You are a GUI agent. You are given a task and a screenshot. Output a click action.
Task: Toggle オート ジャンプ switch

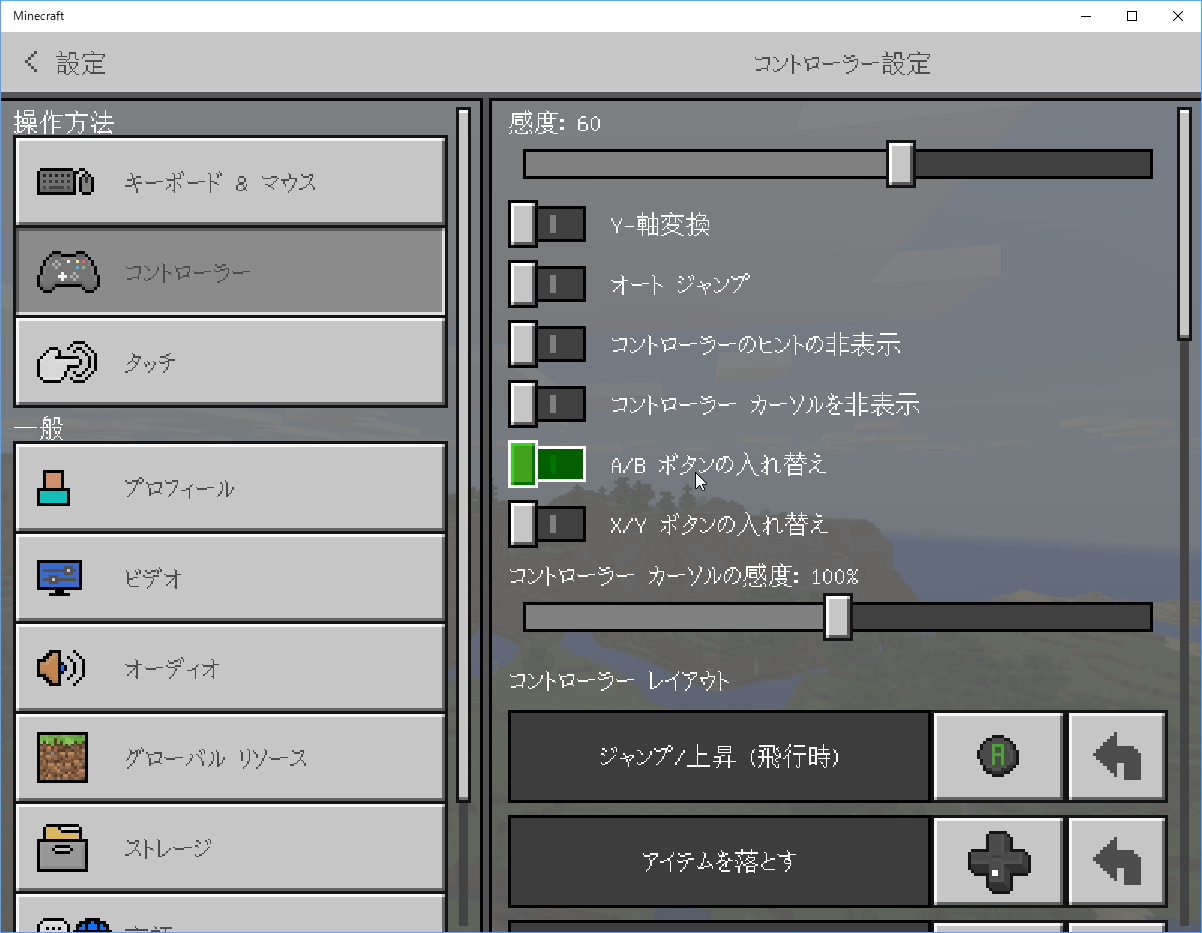tap(547, 284)
